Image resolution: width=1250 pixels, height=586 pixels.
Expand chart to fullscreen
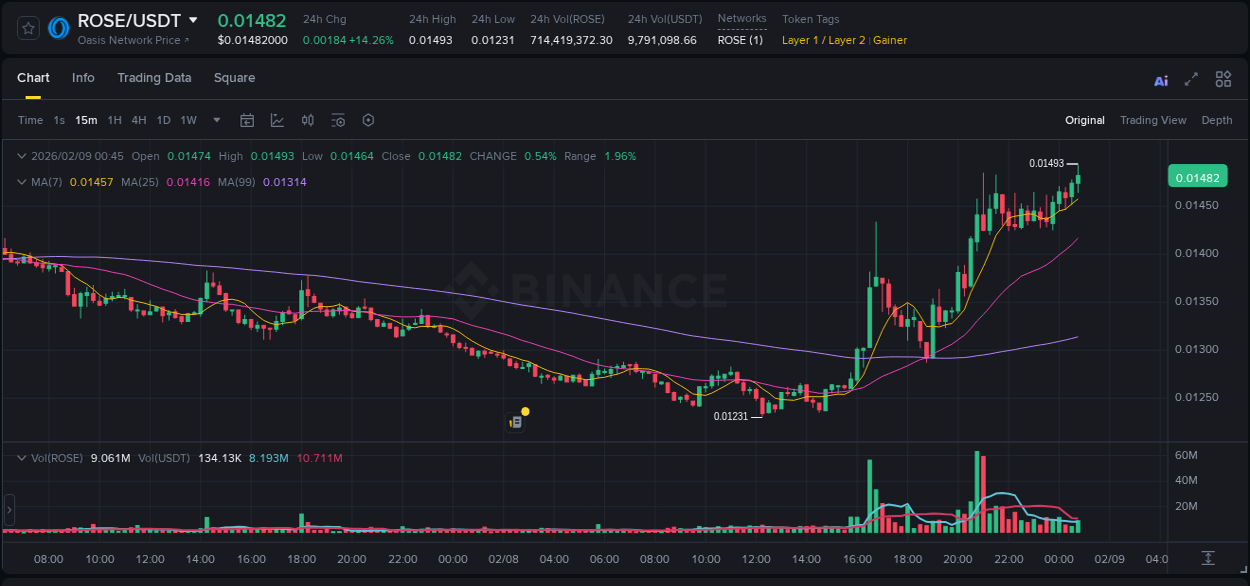pyautogui.click(x=1191, y=80)
